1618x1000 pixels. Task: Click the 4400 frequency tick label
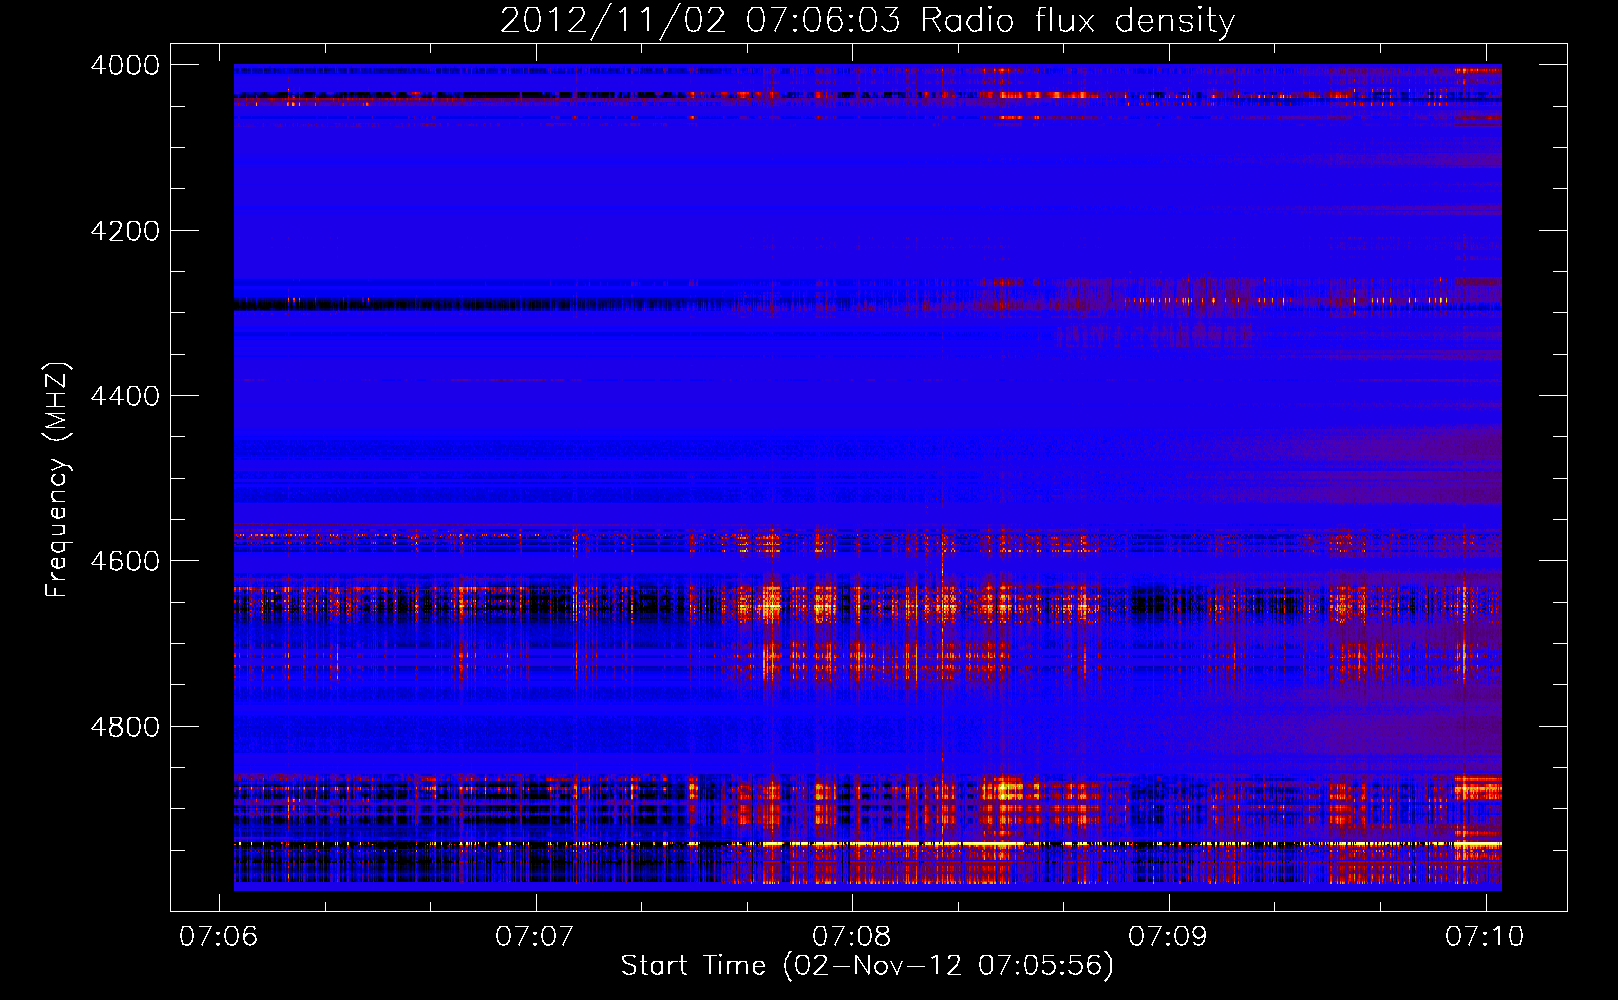(x=125, y=396)
